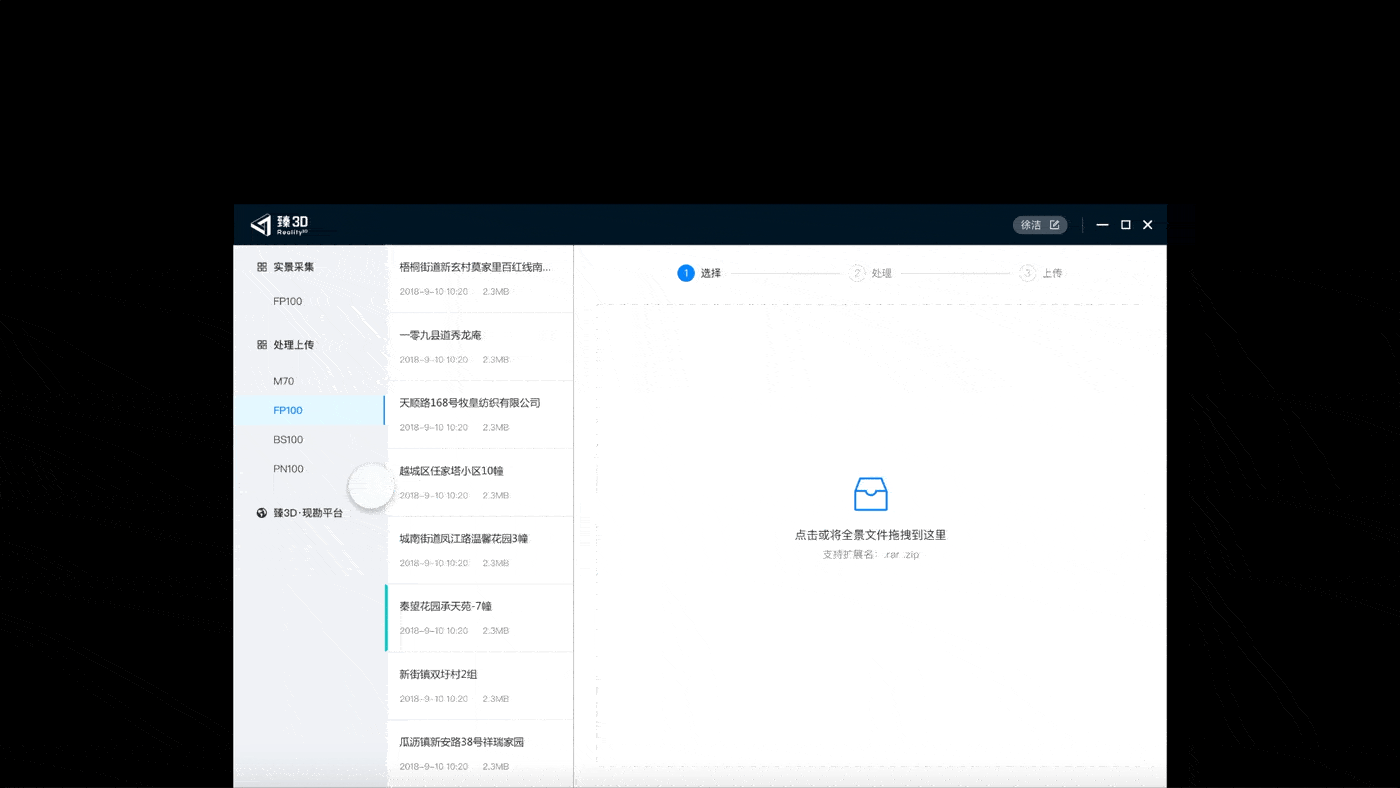The height and width of the screenshot is (788, 1400).
Task: Open the 一零九县道秀龙庵 list item
Action: (480, 347)
